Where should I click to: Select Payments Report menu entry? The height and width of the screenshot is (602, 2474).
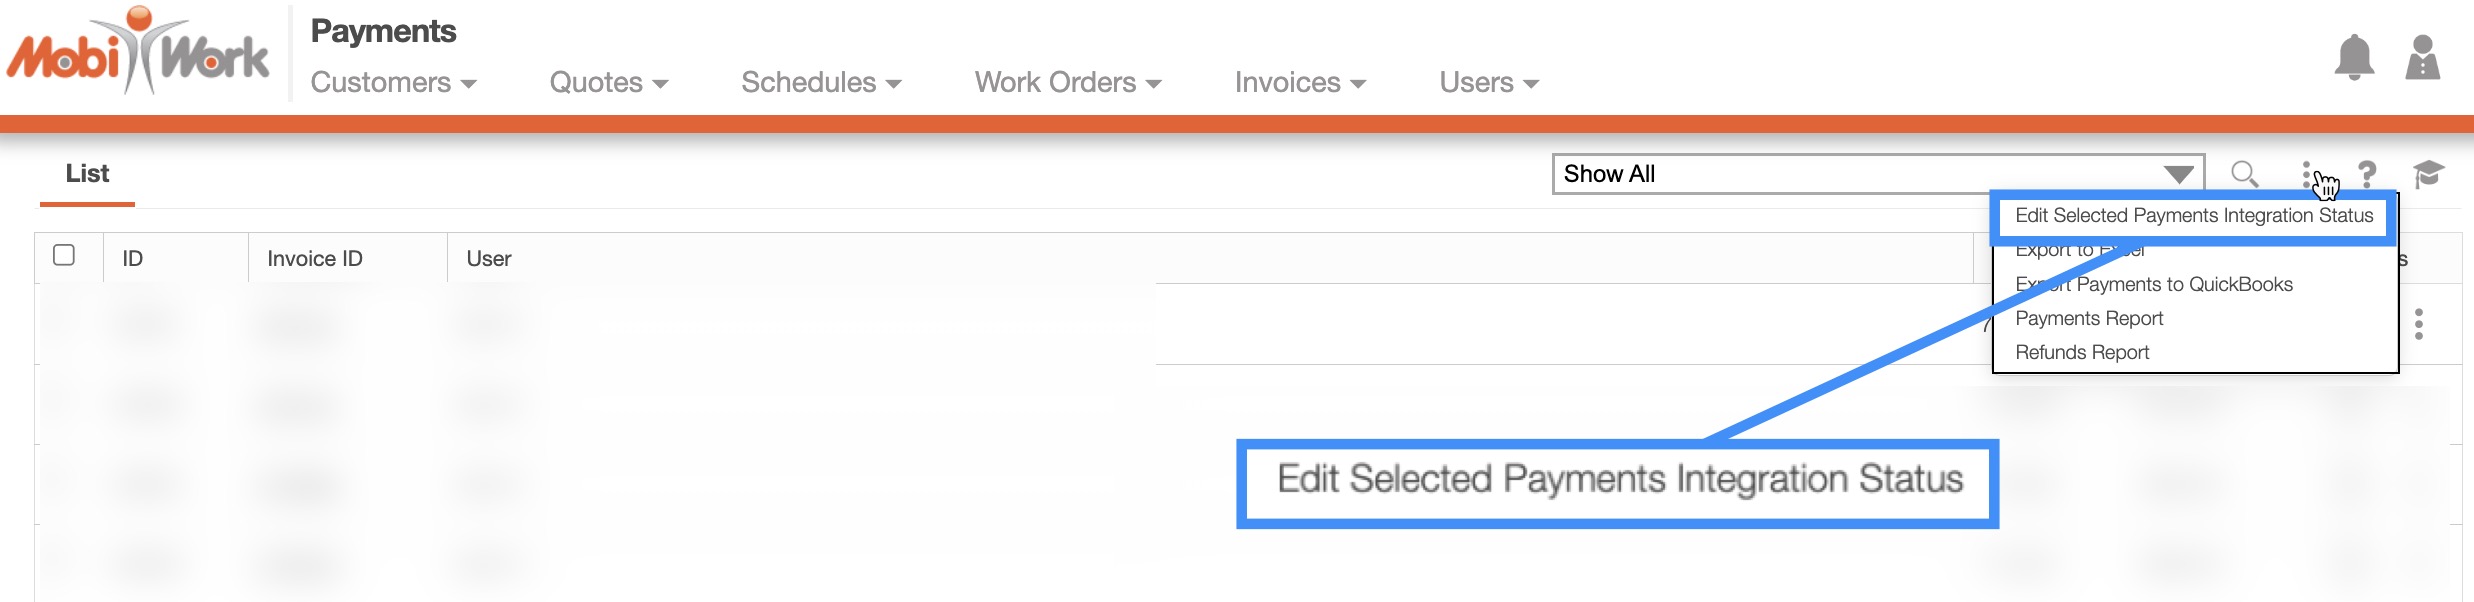pos(2088,319)
